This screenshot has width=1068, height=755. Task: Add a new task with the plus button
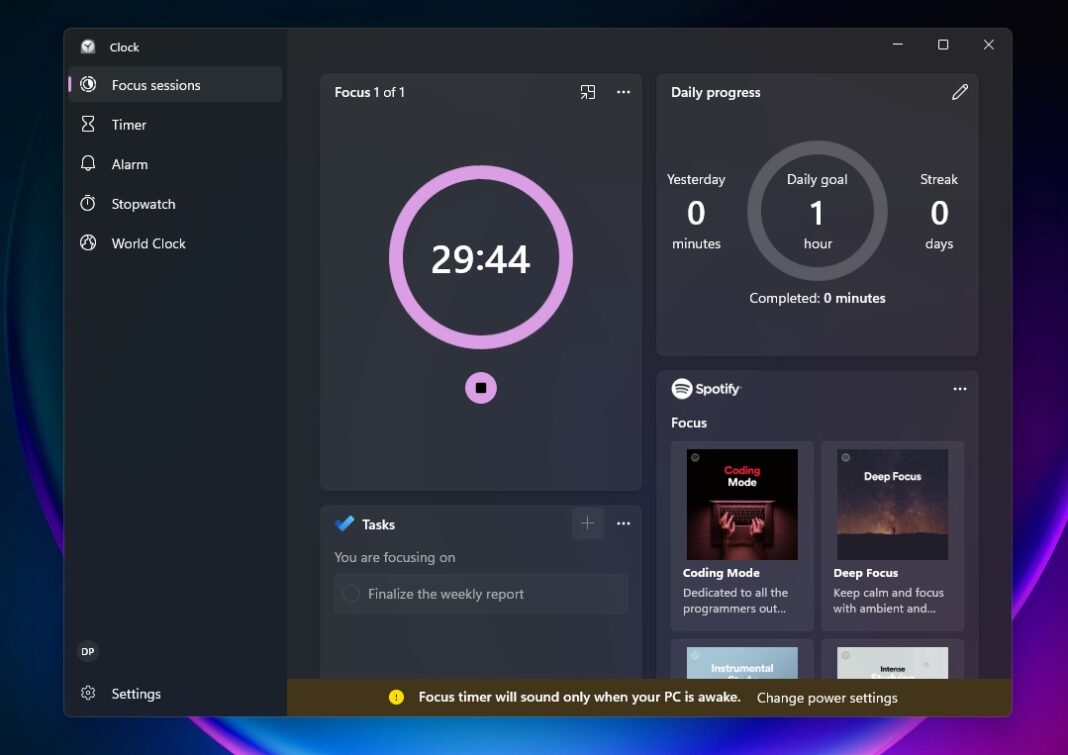588,523
